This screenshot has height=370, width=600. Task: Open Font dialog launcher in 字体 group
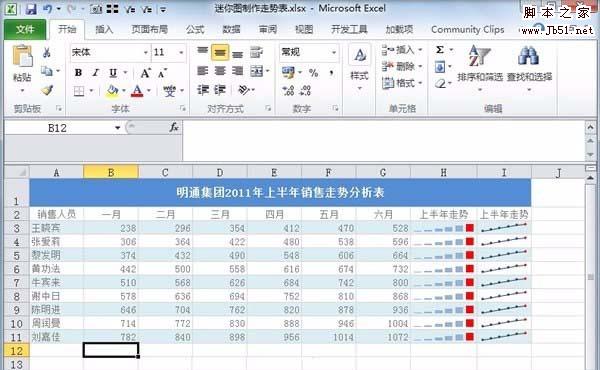[183, 109]
